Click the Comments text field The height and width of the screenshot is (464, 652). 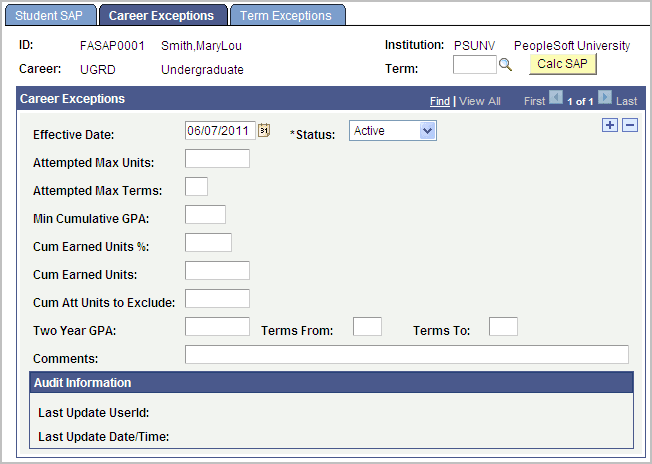tap(407, 354)
